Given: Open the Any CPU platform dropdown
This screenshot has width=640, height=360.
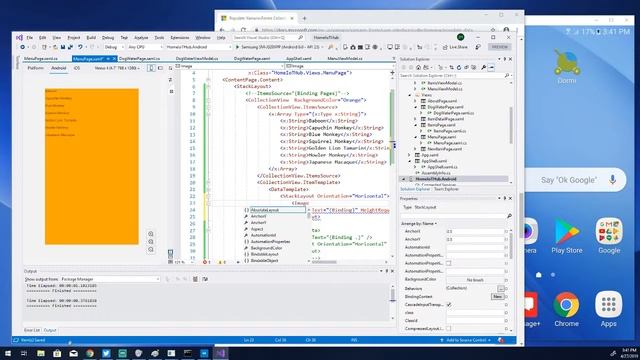Looking at the screenshot, I should tap(145, 47).
